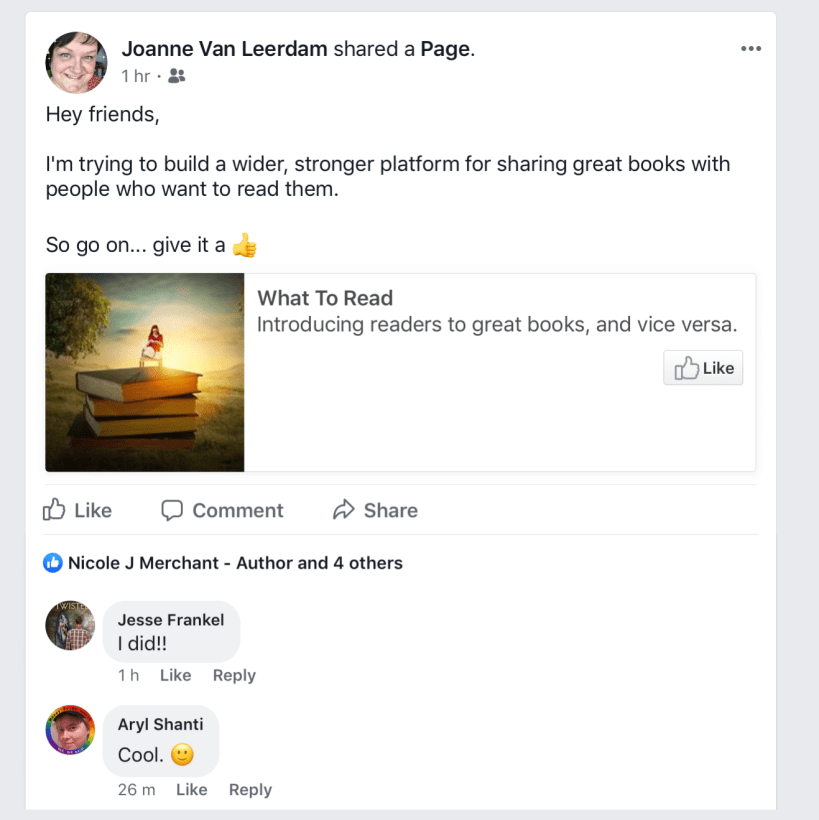This screenshot has width=819, height=820.
Task: Open the post options three-dot menu
Action: coord(750,49)
